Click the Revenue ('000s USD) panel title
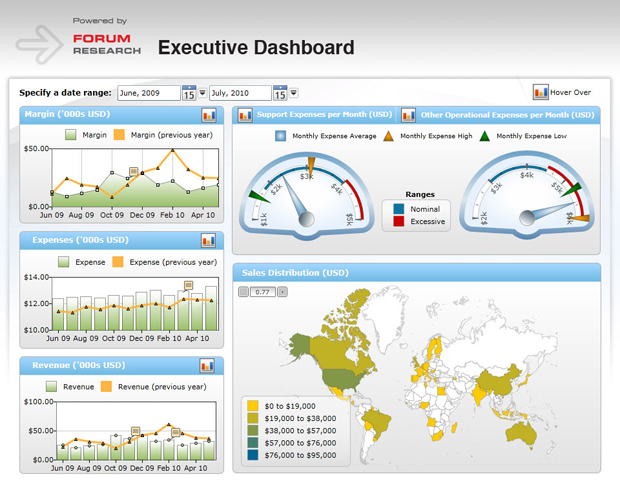620x481 pixels. 79,365
